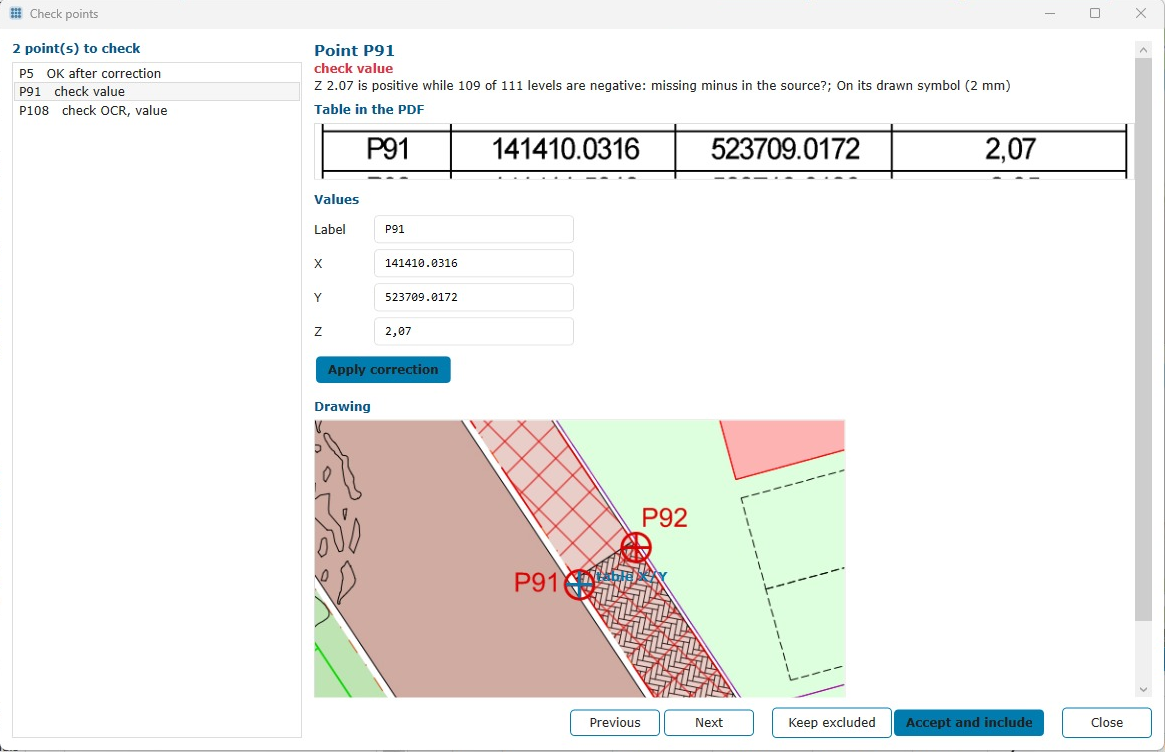The image size is (1165, 752).
Task: Click the red P91 label in the drawing
Action: point(536,582)
